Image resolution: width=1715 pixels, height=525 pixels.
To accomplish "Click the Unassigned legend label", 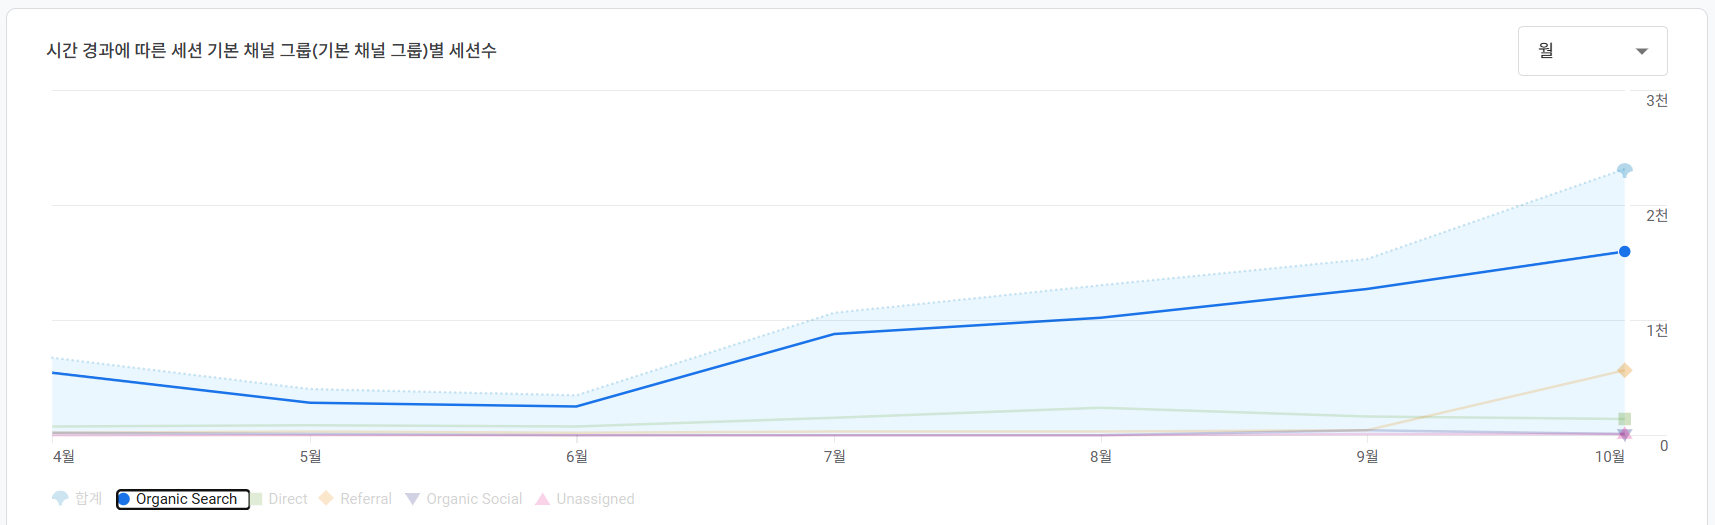I will click(595, 499).
